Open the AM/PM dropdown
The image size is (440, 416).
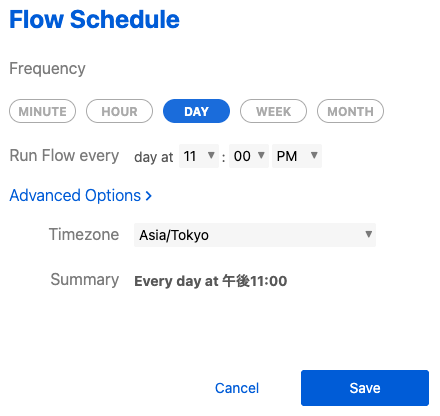[297, 156]
